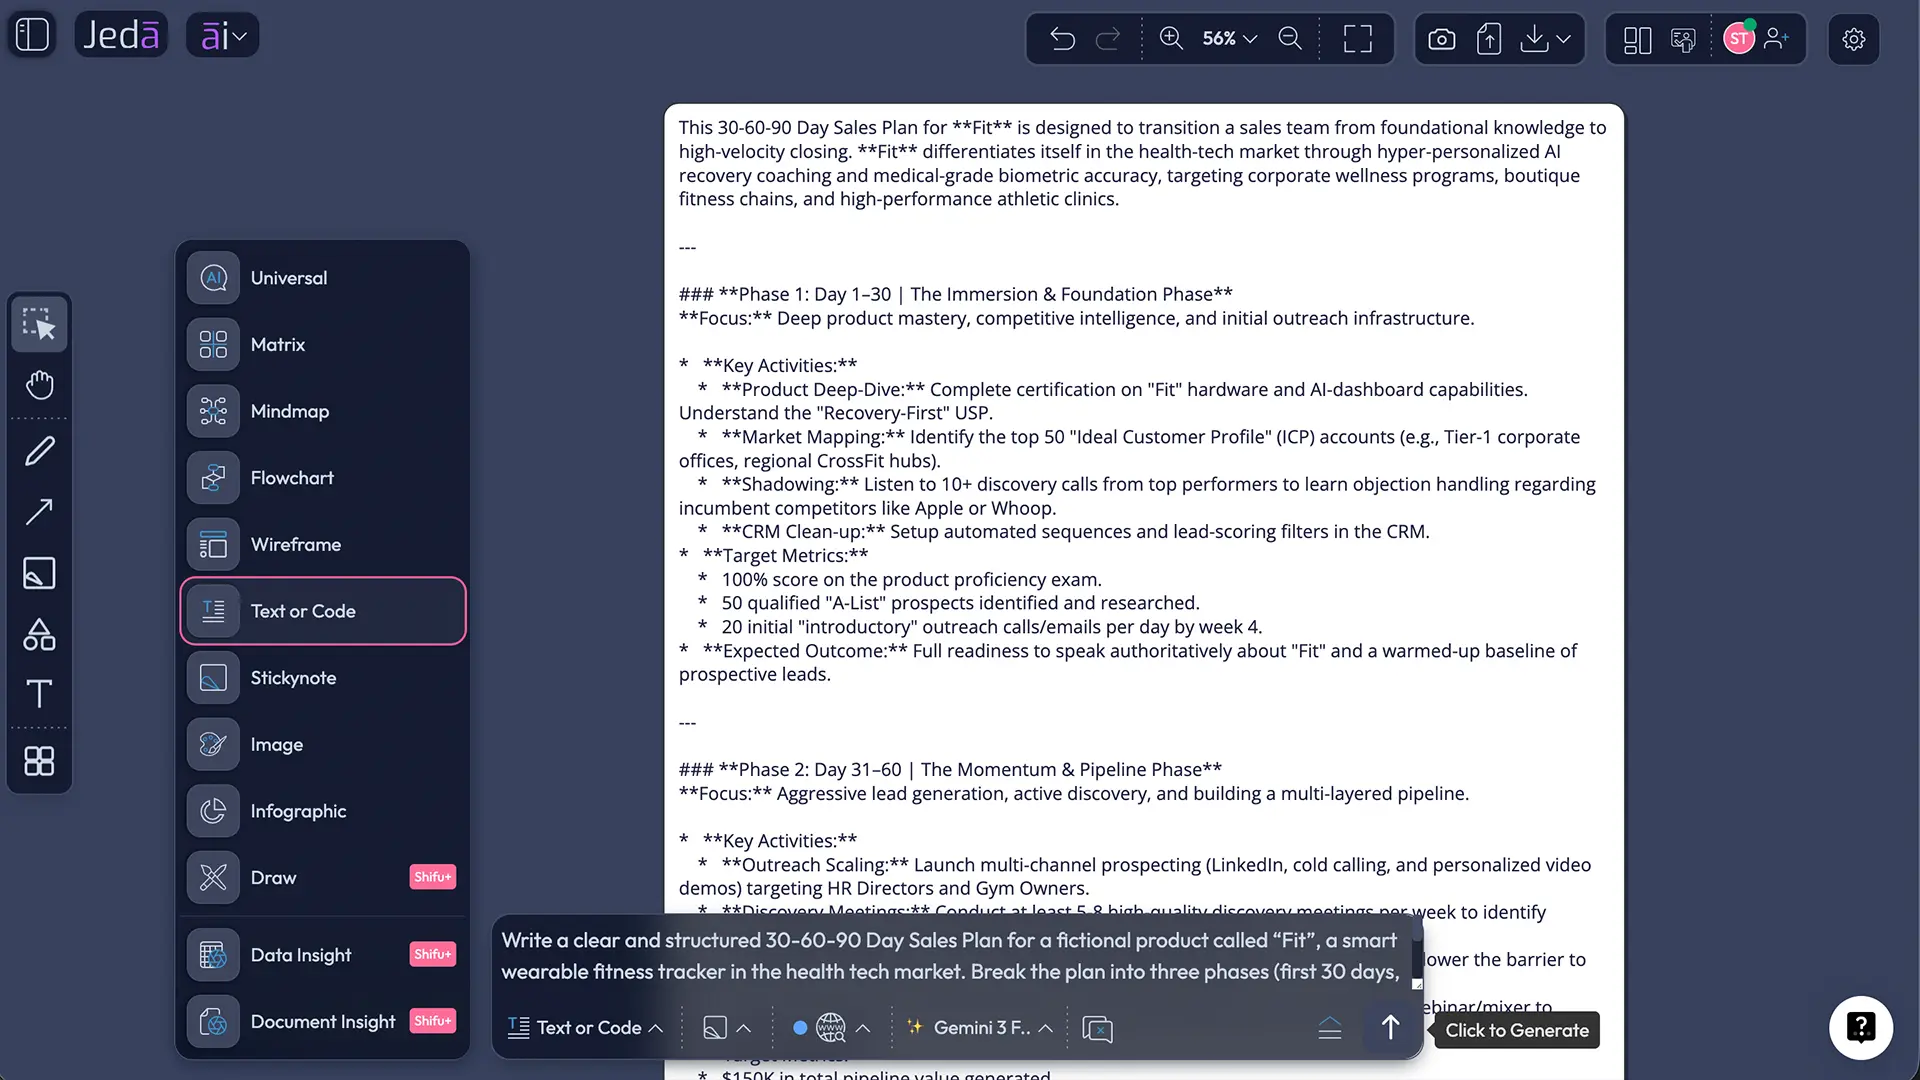
Task: Click the upload file icon
Action: click(x=1489, y=39)
